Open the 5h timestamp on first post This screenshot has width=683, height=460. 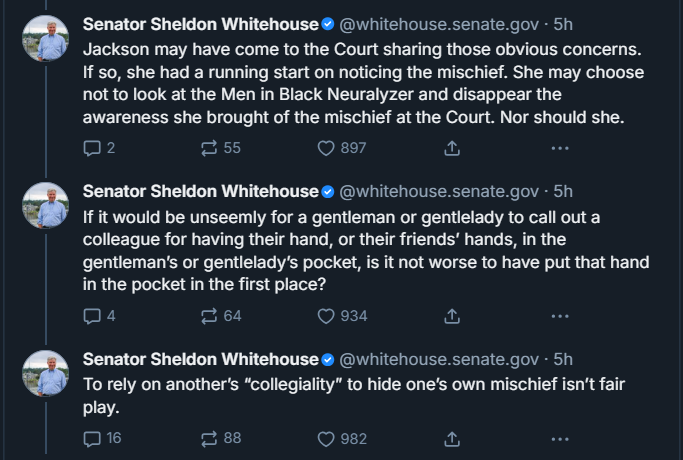(x=563, y=24)
